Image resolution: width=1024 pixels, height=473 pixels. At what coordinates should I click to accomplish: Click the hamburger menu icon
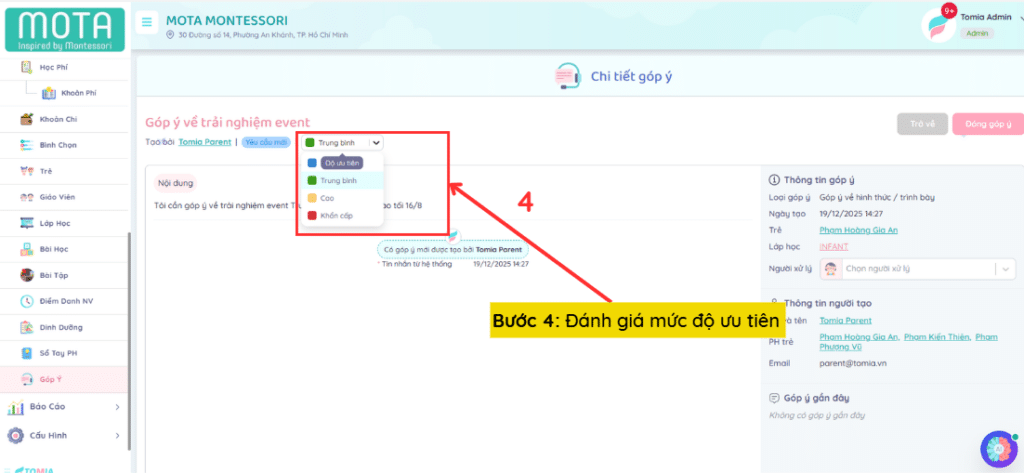click(147, 22)
